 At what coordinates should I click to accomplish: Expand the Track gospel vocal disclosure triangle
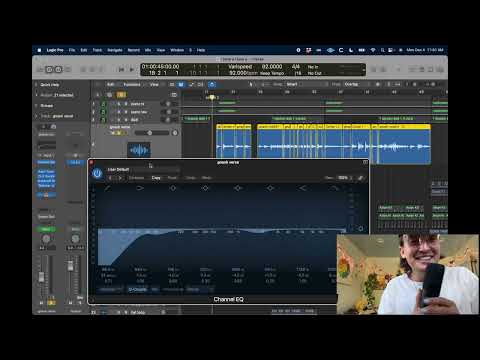36,116
